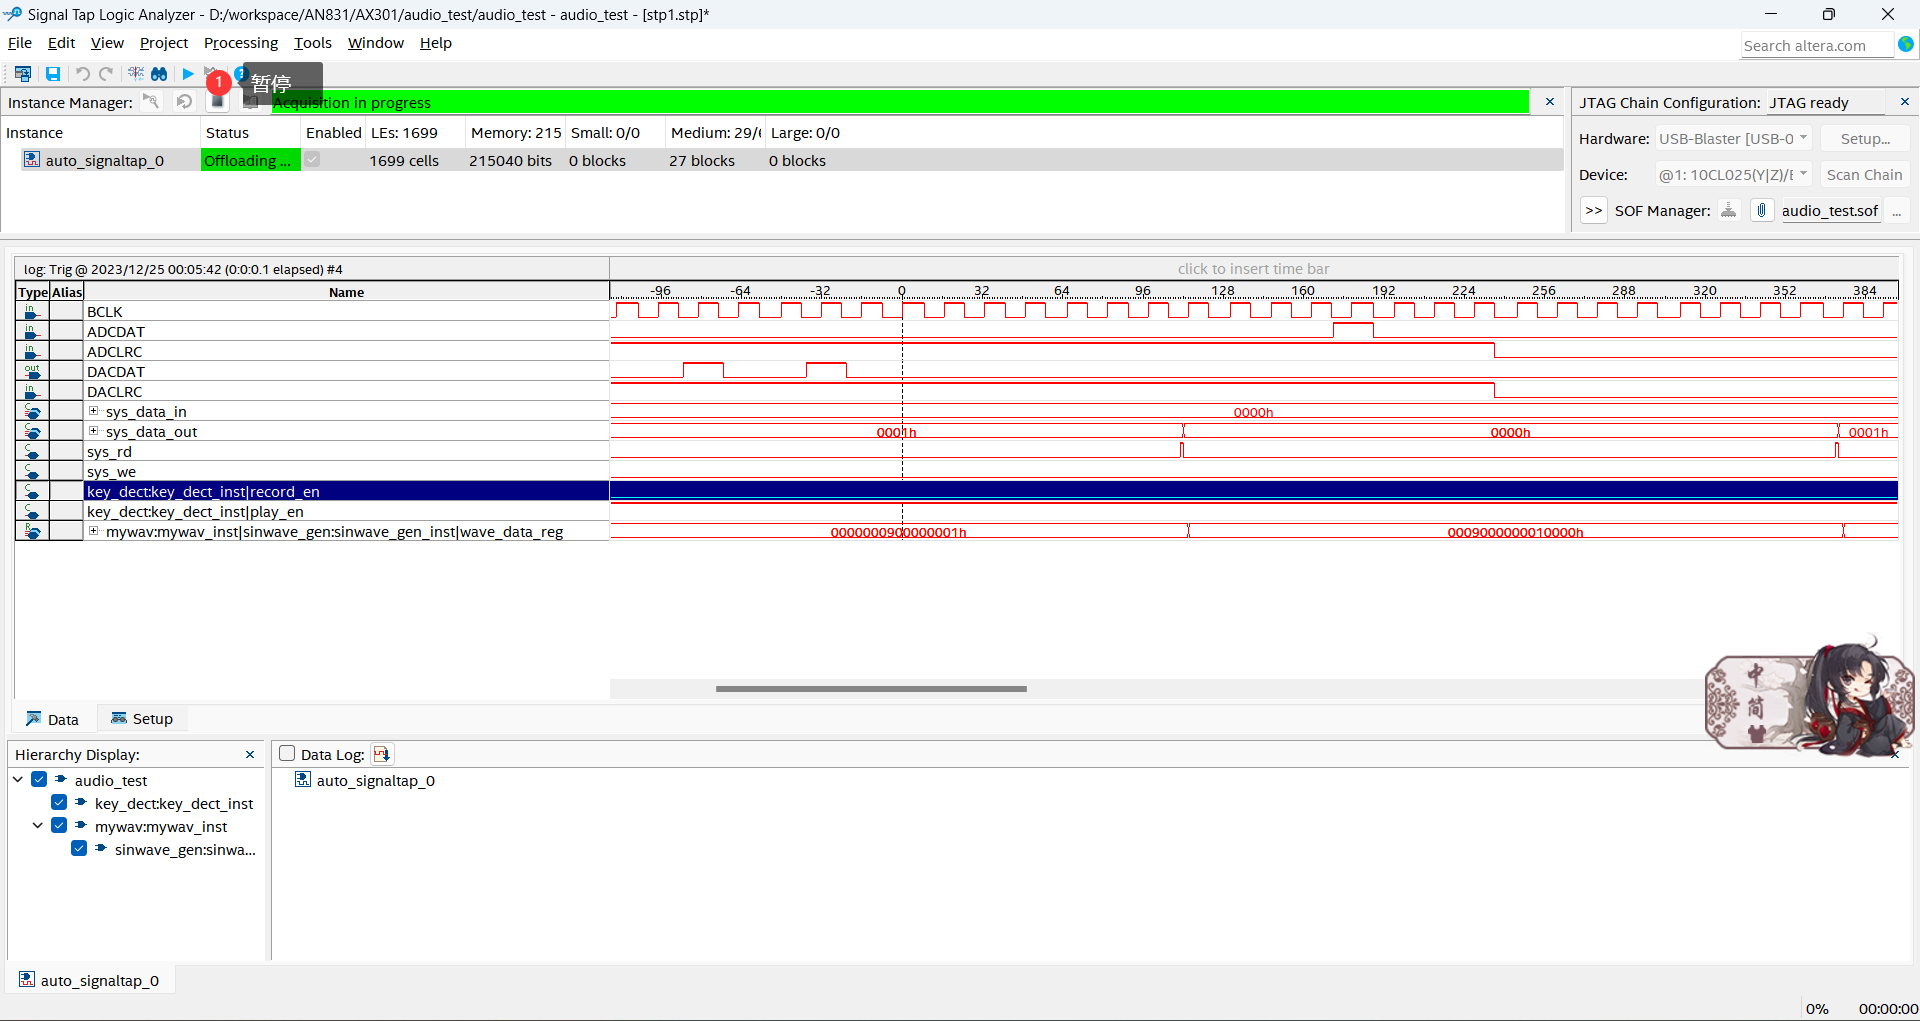Image resolution: width=1920 pixels, height=1021 pixels.
Task: Expand the sys_data_out bus signal
Action: tap(94, 431)
